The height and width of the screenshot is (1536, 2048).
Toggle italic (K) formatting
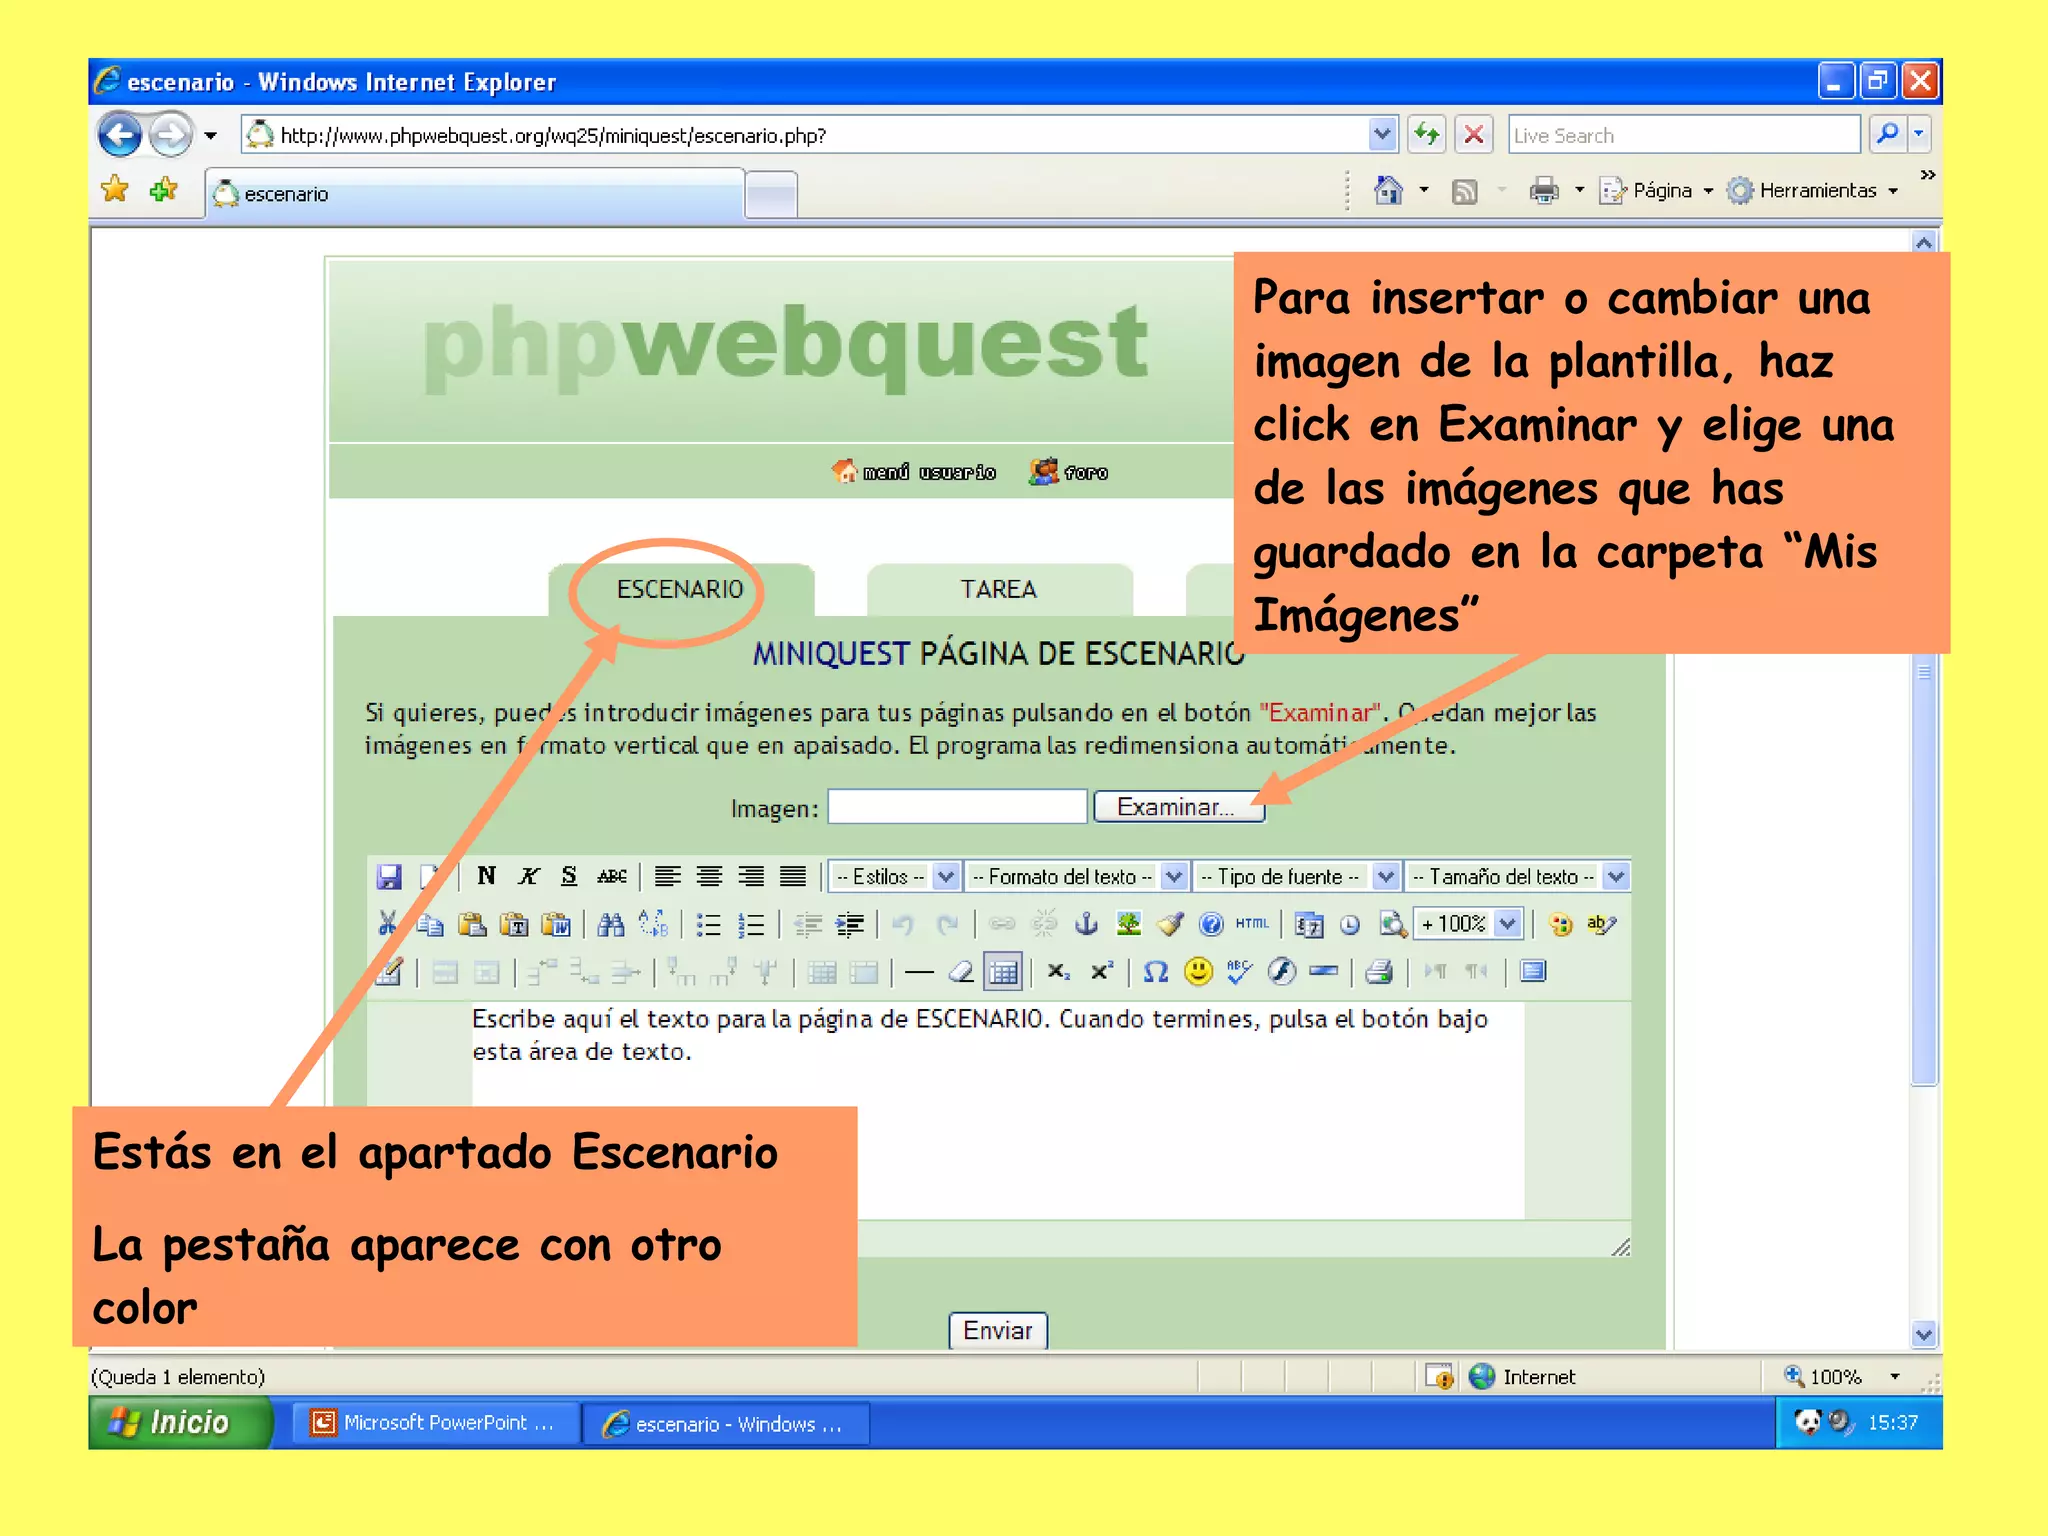(528, 876)
